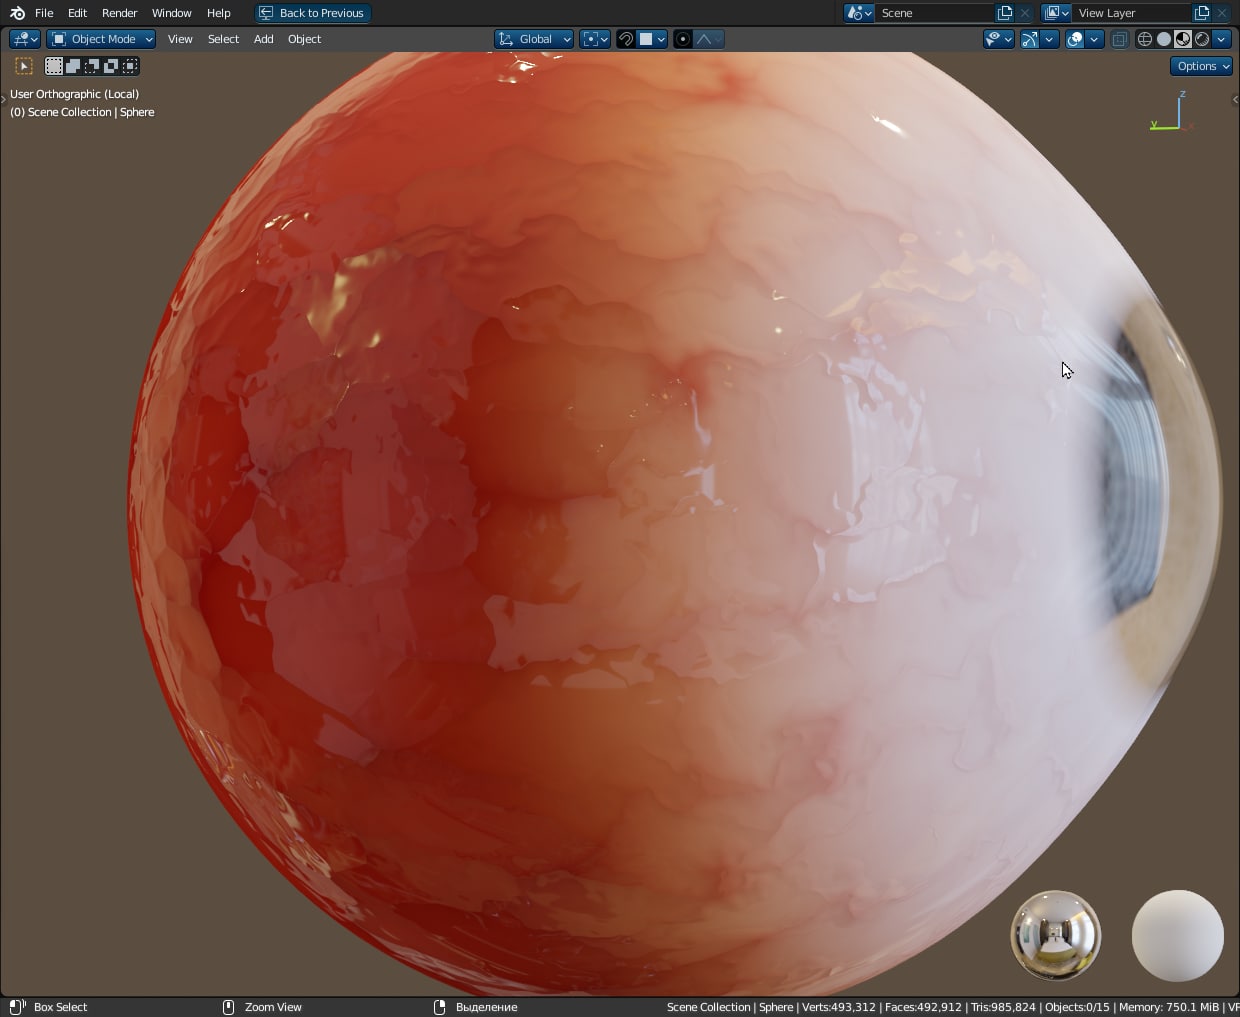Image resolution: width=1240 pixels, height=1017 pixels.
Task: Click the Scene name field
Action: tap(935, 13)
